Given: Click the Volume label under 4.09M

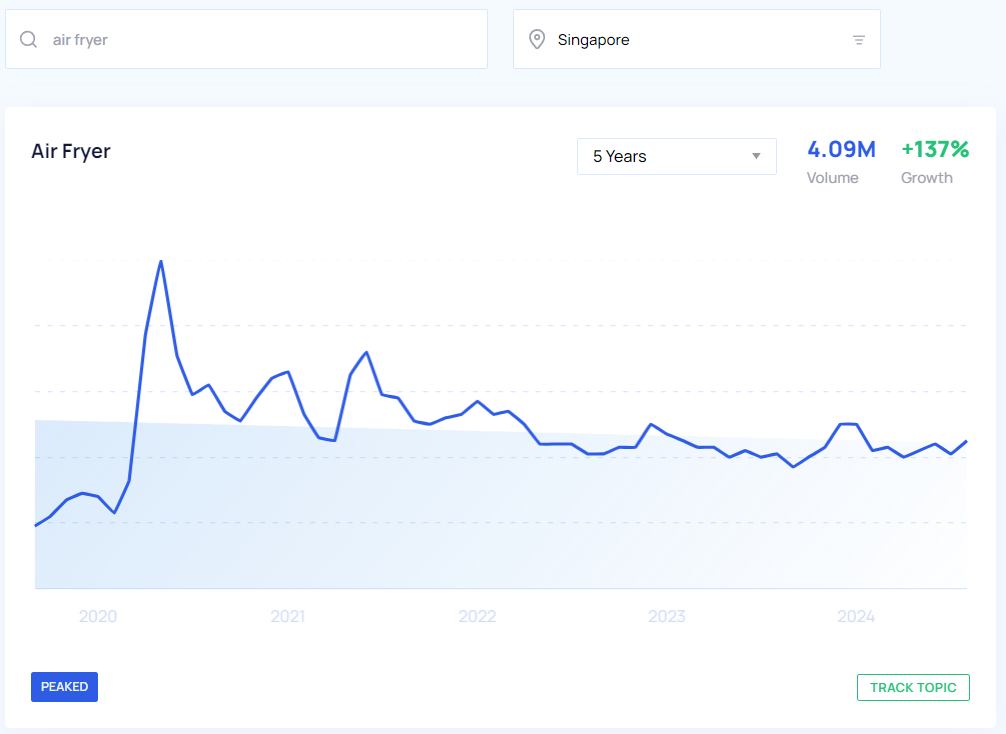Looking at the screenshot, I should pyautogui.click(x=832, y=178).
